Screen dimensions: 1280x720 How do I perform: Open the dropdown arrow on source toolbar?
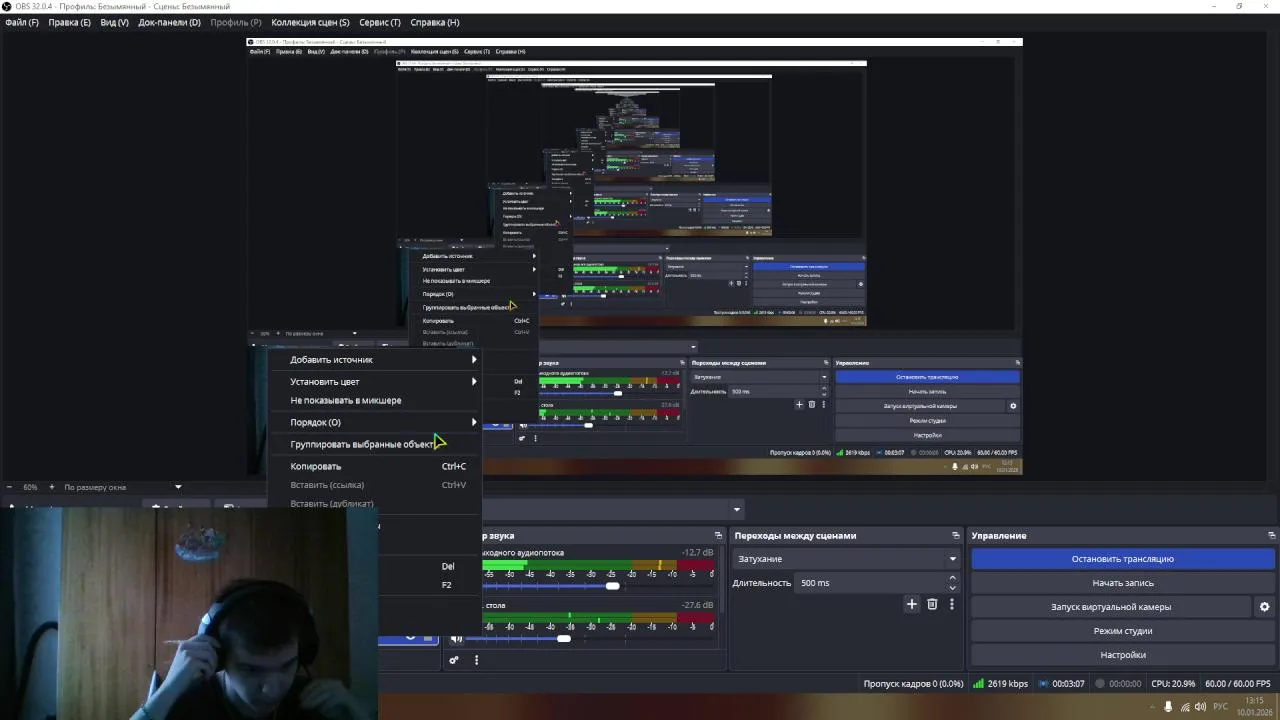click(737, 510)
